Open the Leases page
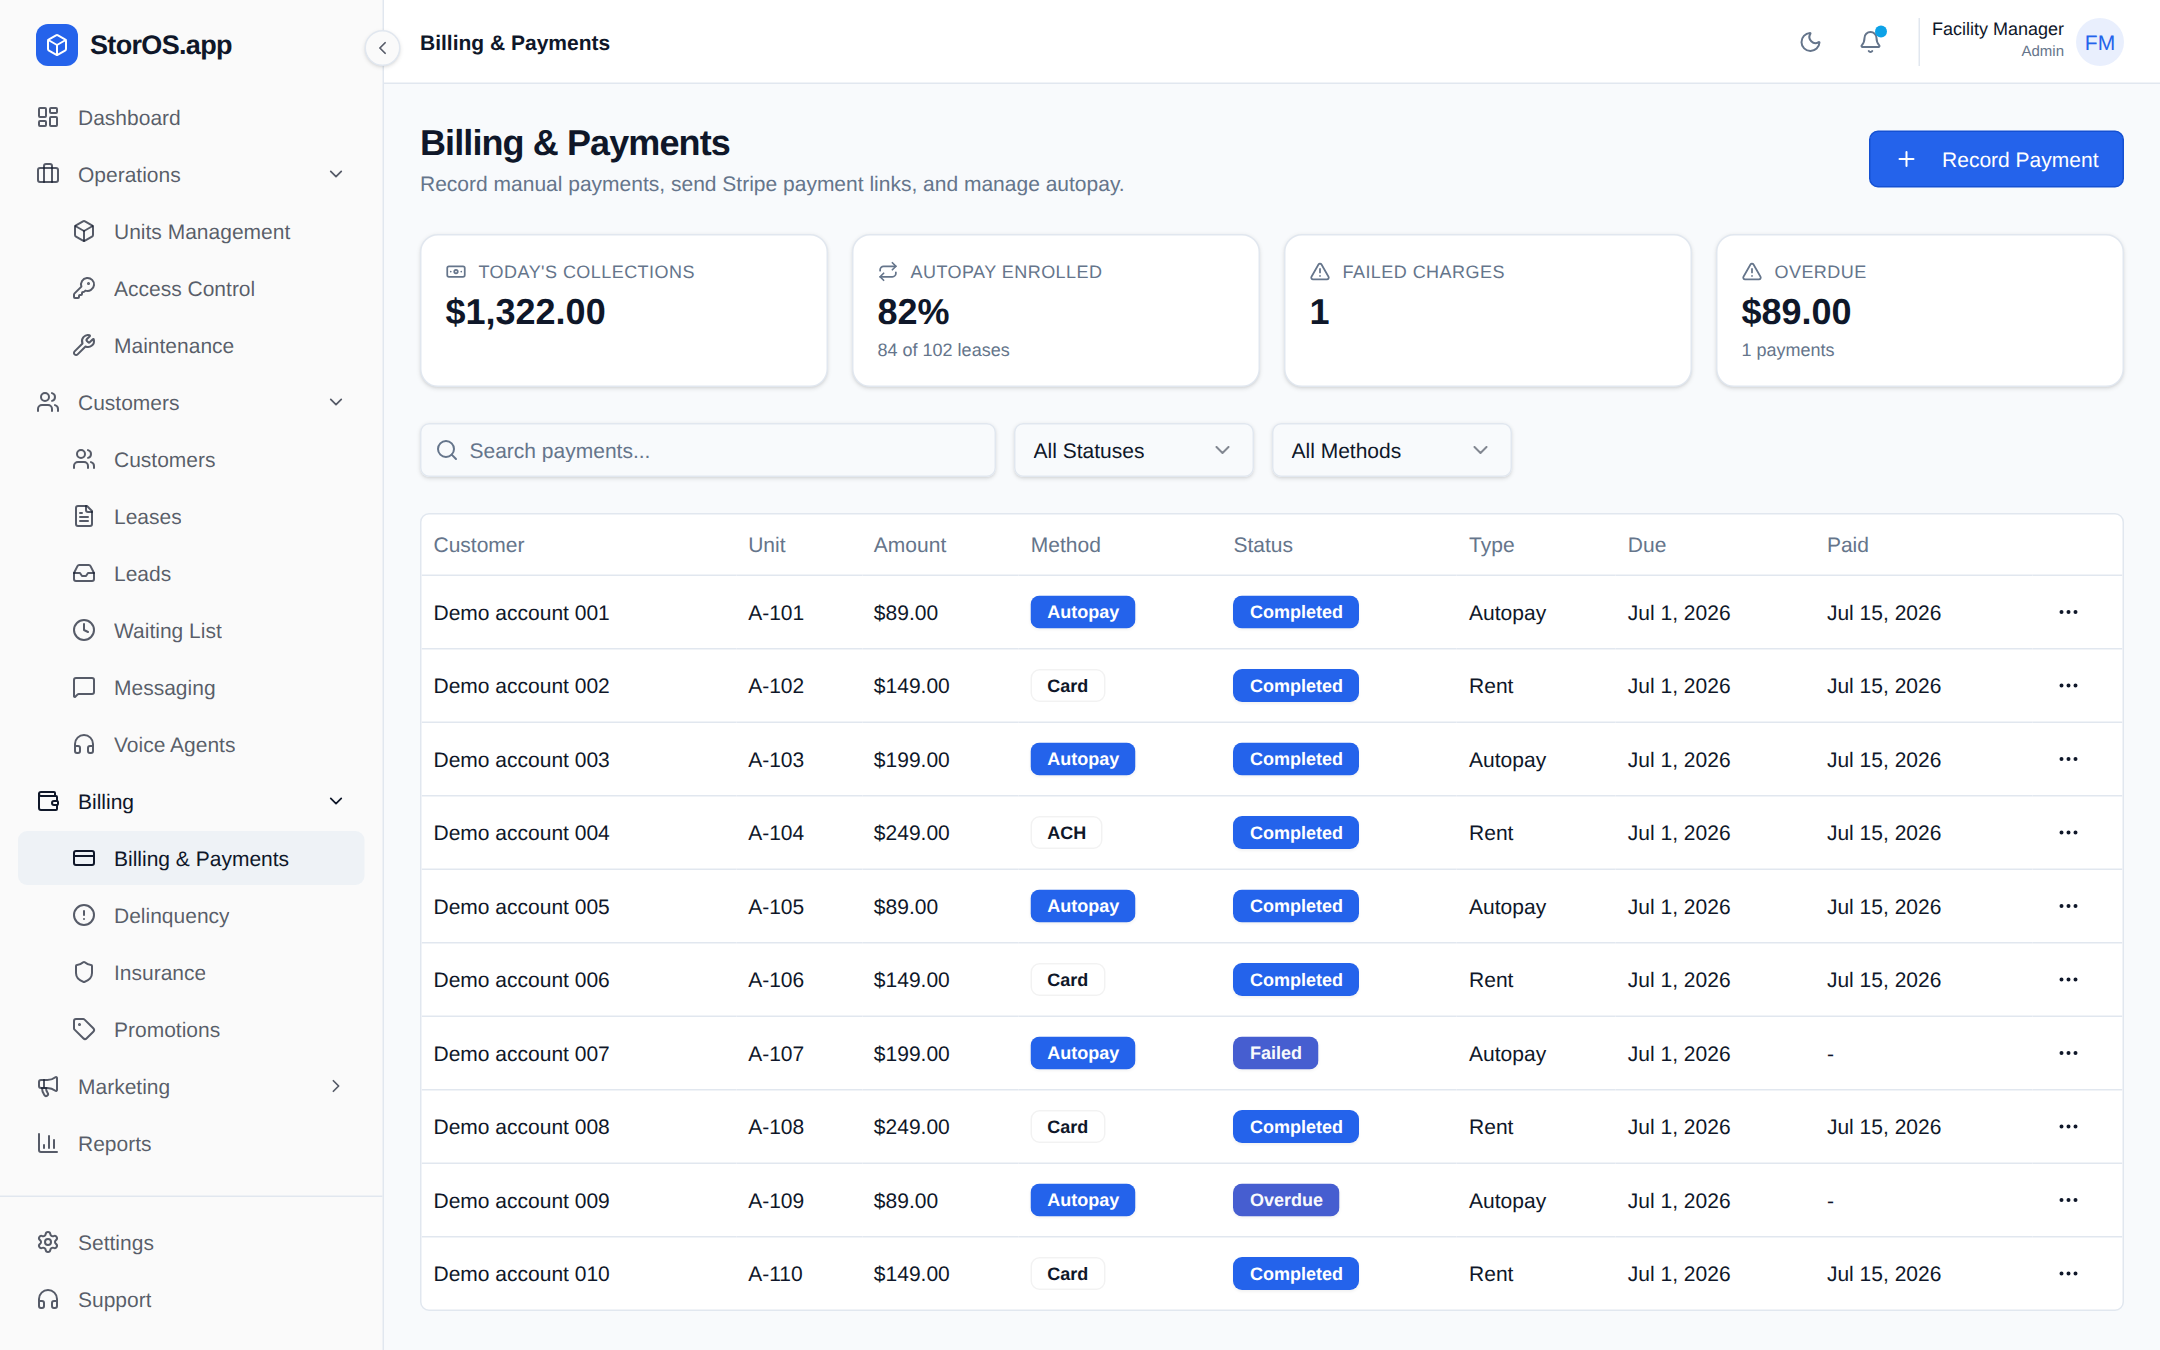 pyautogui.click(x=191, y=517)
